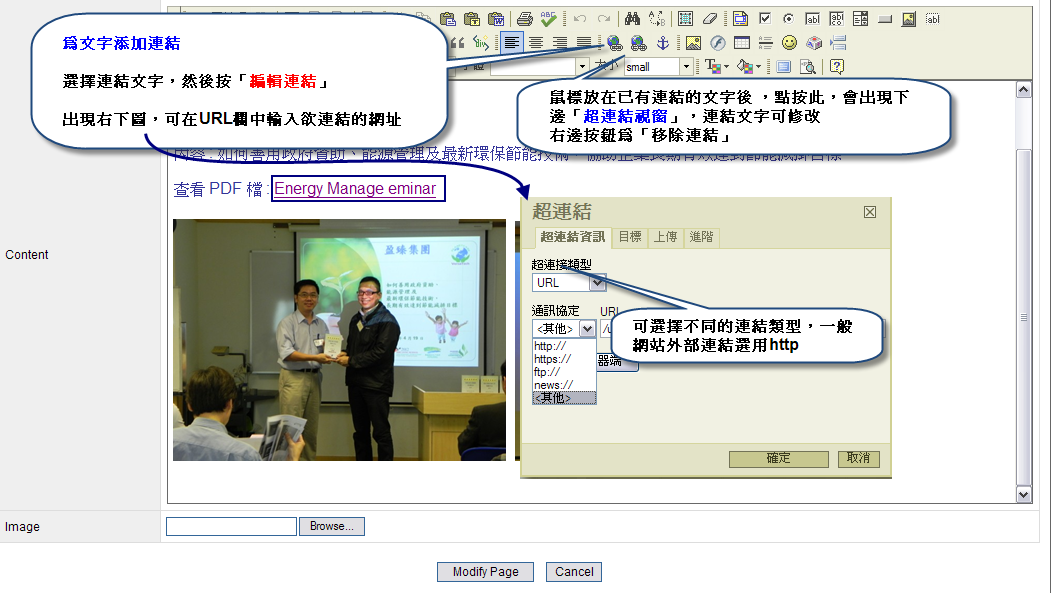Toggle left text alignment
The width and height of the screenshot is (1051, 593).
click(x=512, y=43)
